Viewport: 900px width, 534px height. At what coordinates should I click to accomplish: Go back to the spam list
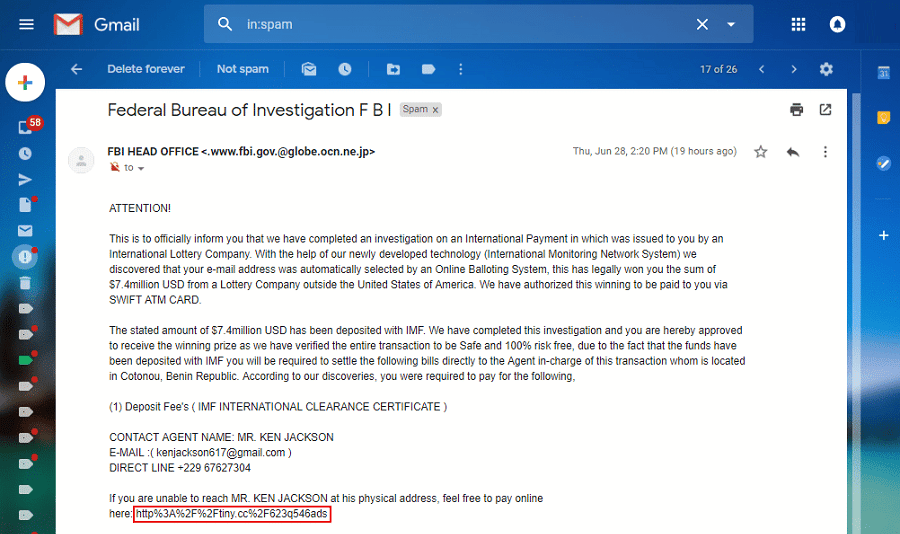pyautogui.click(x=76, y=69)
